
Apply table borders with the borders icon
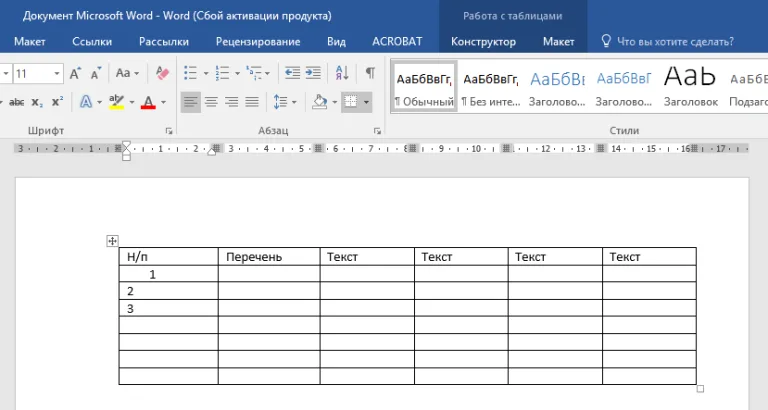351,102
